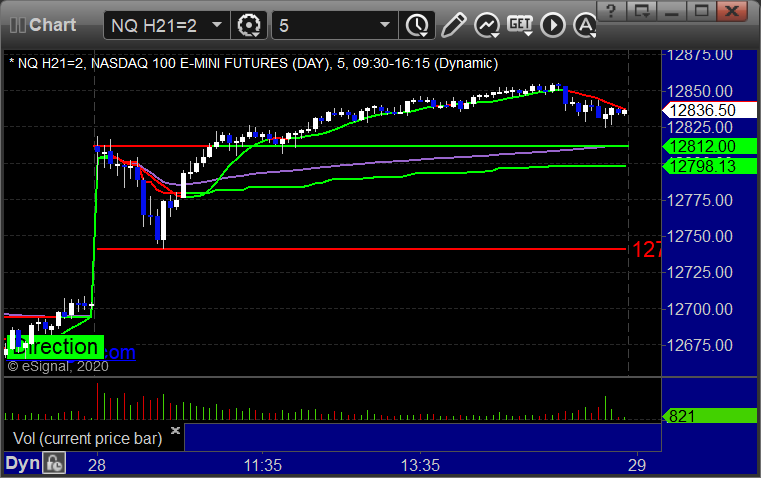This screenshot has width=761, height=478.
Task: Select the lower red horizontal support line
Action: (x=362, y=249)
